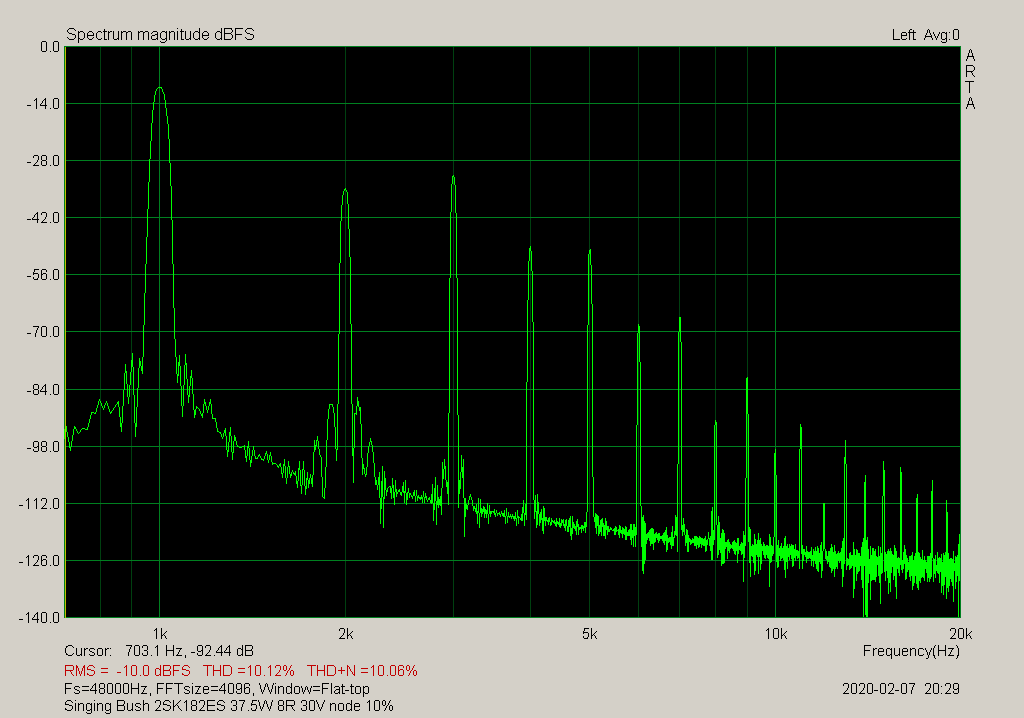Click the 2k frequency axis label
Viewport: 1024px width, 718px height.
click(x=345, y=634)
